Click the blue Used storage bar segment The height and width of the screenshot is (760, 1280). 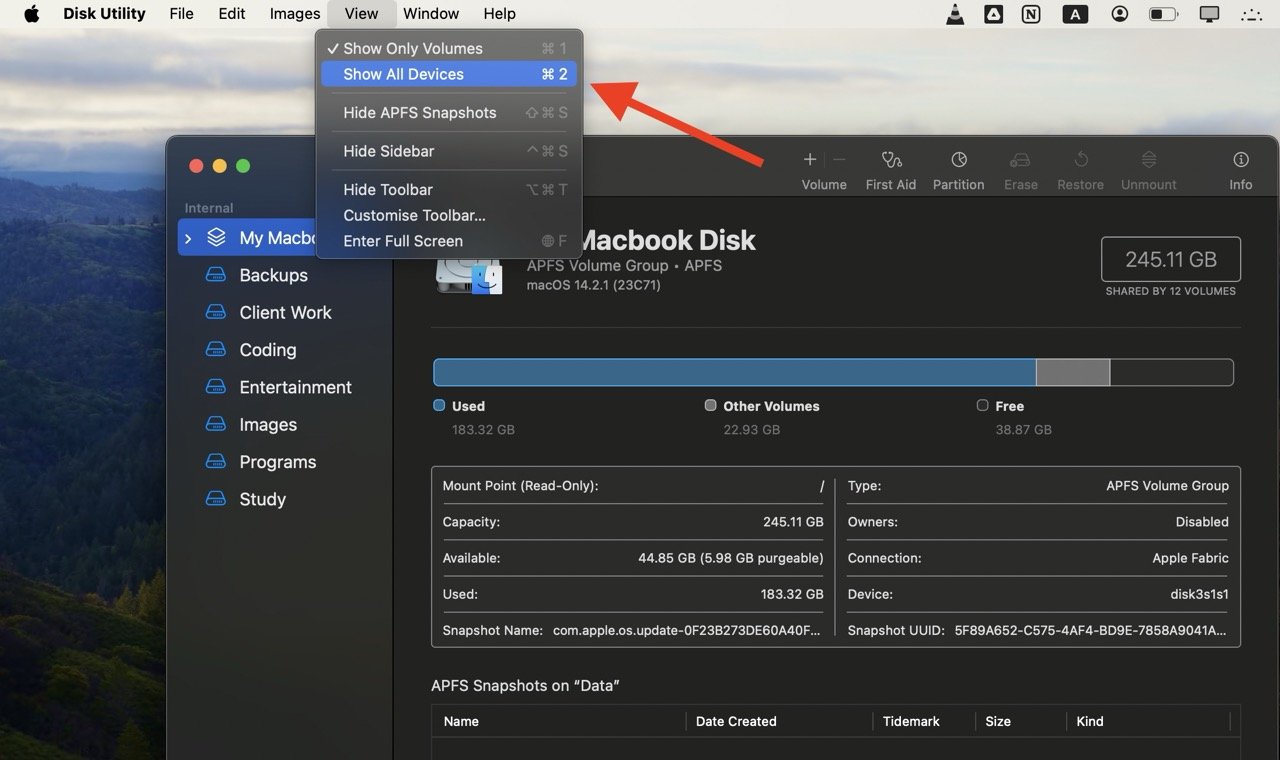pos(734,372)
